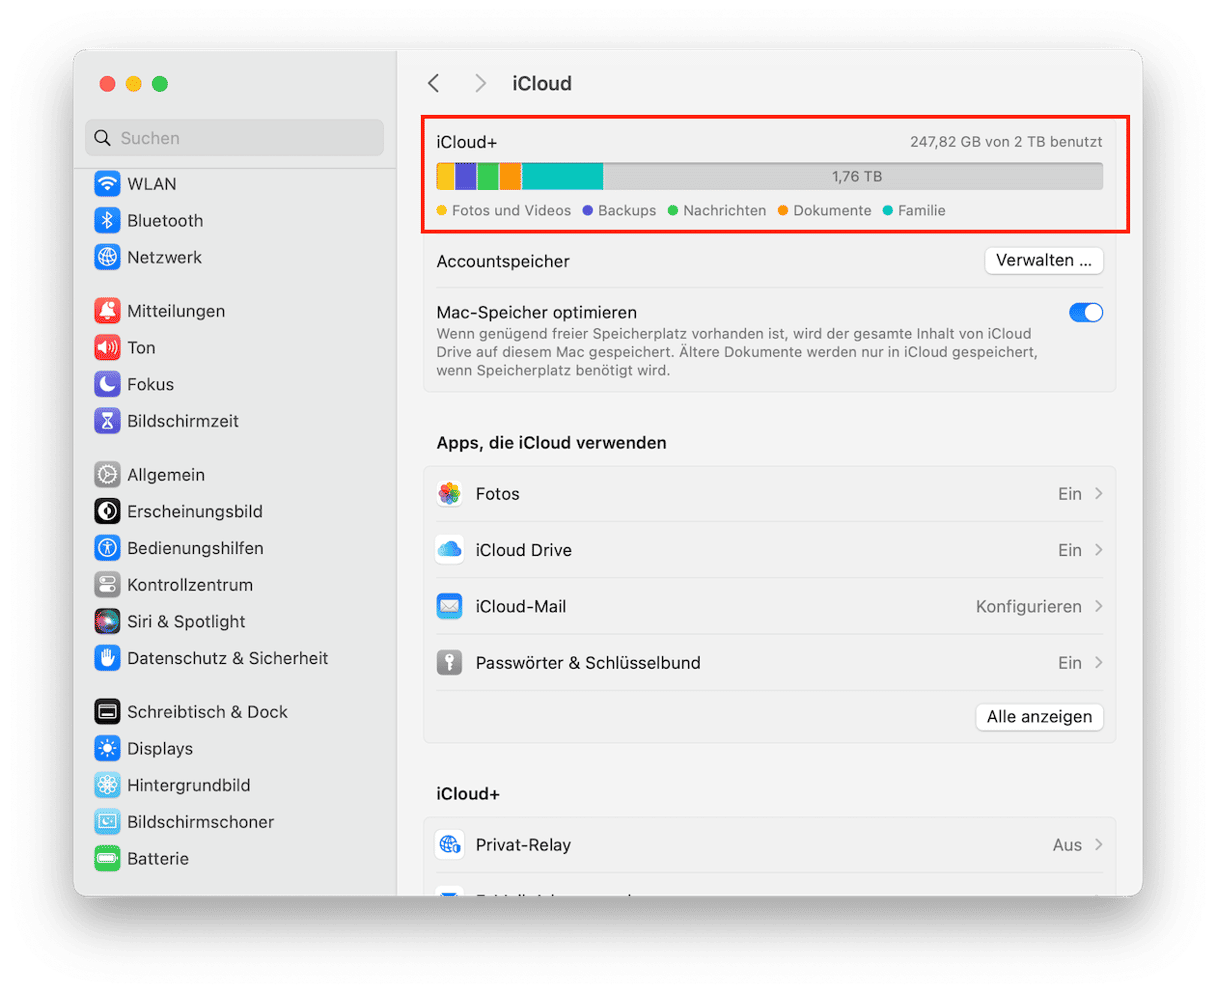Open the Bildschirmschoner icon
The height and width of the screenshot is (993, 1216).
(x=107, y=822)
